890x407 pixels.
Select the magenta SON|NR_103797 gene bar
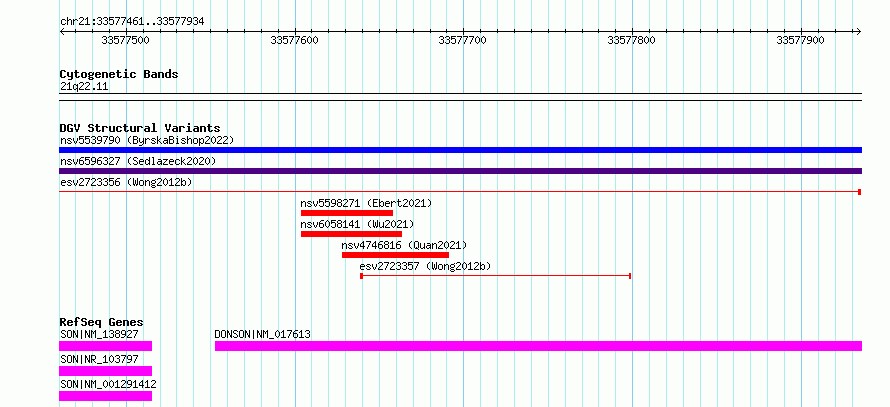[106, 371]
